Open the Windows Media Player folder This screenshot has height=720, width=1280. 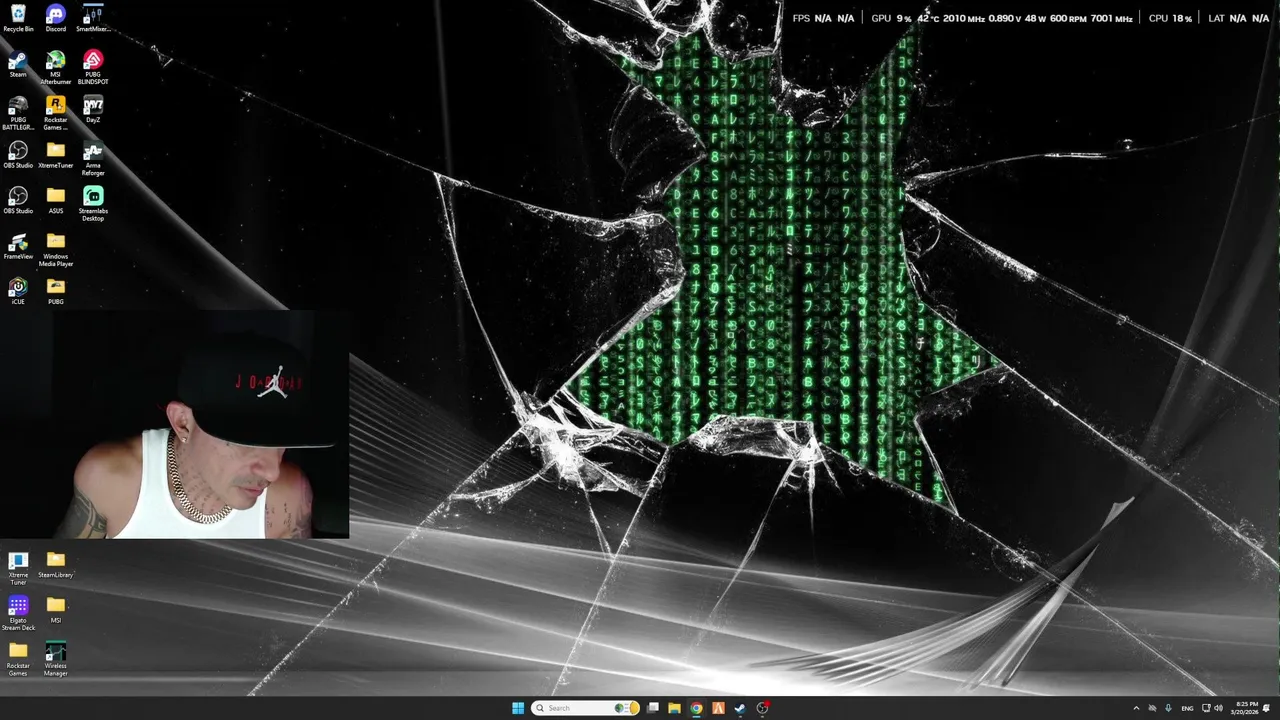(56, 250)
